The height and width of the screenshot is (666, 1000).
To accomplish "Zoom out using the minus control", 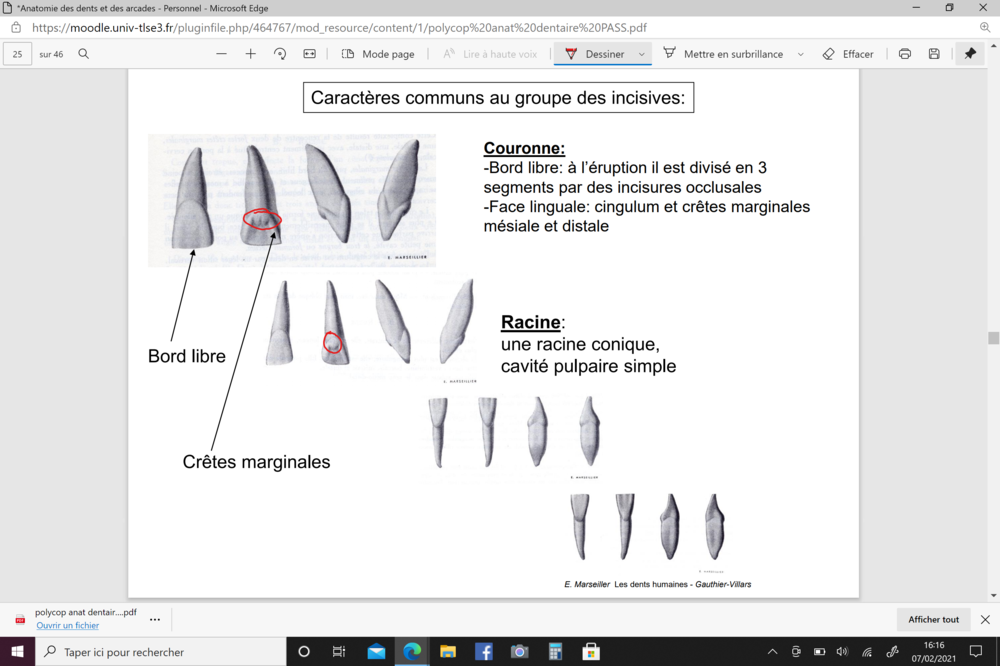I will pos(220,54).
